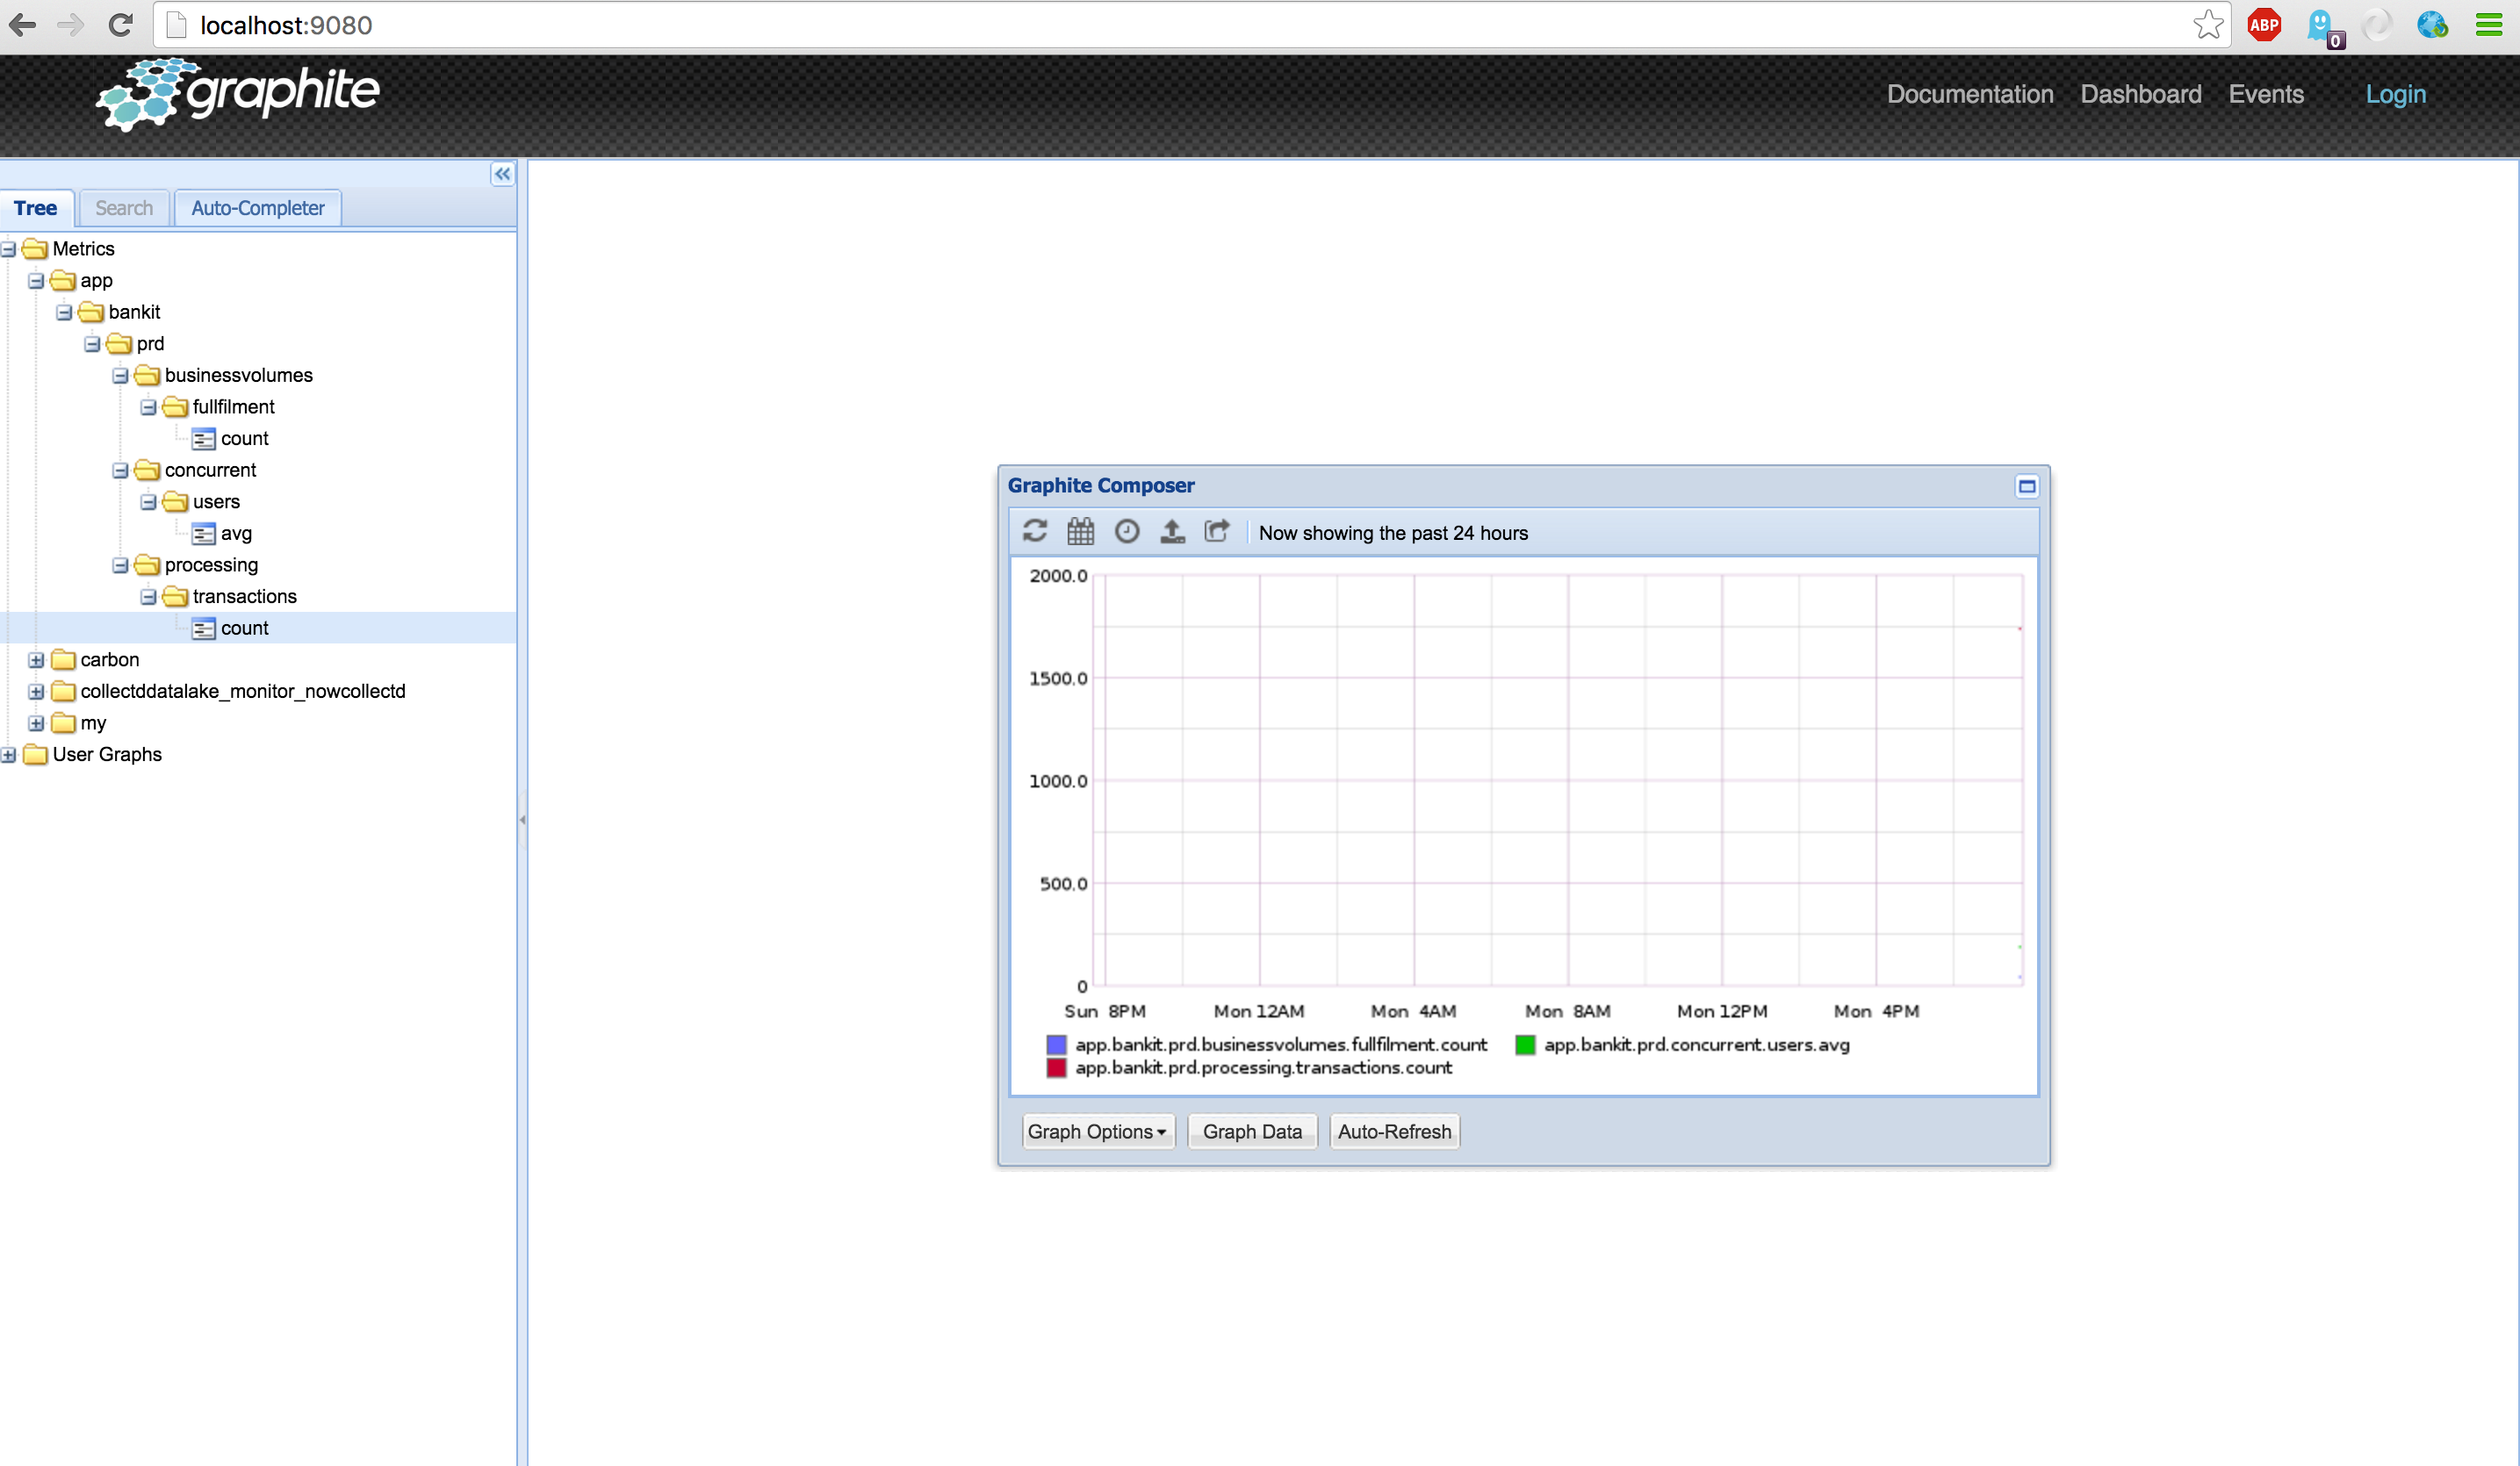Expand the User Graphs folder
Viewport: 2520px width, 1466px height.
(9, 755)
